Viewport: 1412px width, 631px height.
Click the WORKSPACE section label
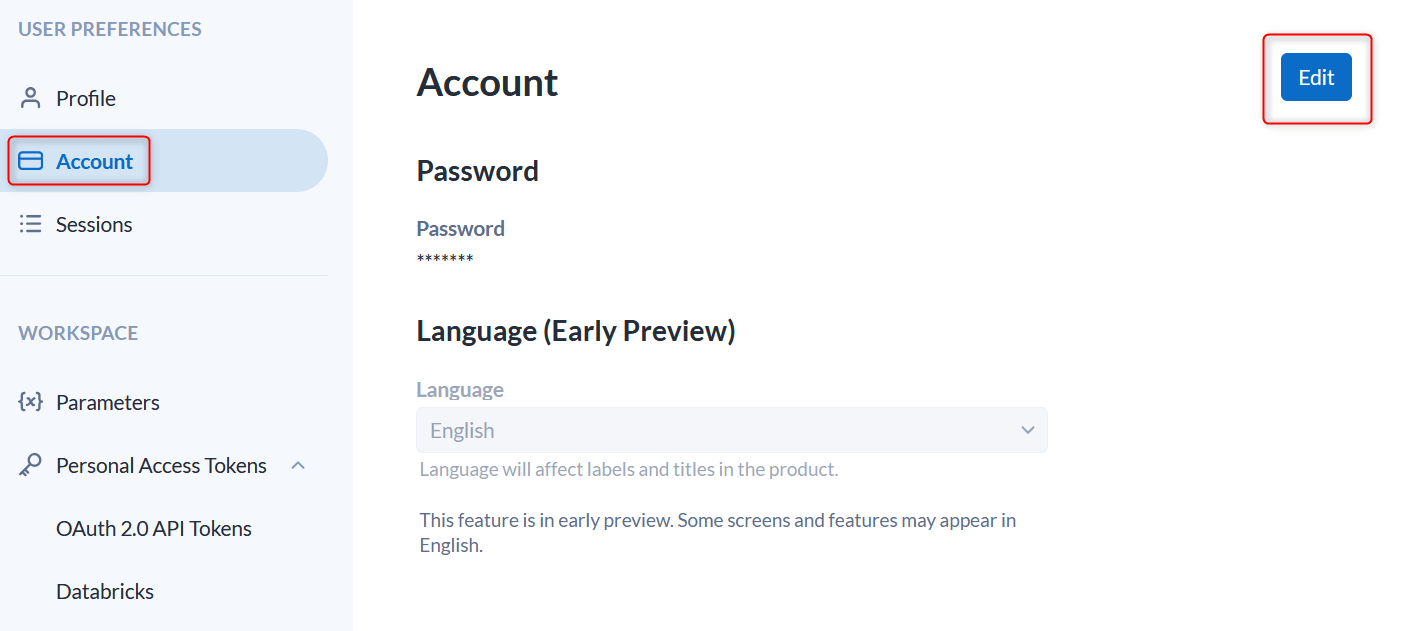point(78,333)
